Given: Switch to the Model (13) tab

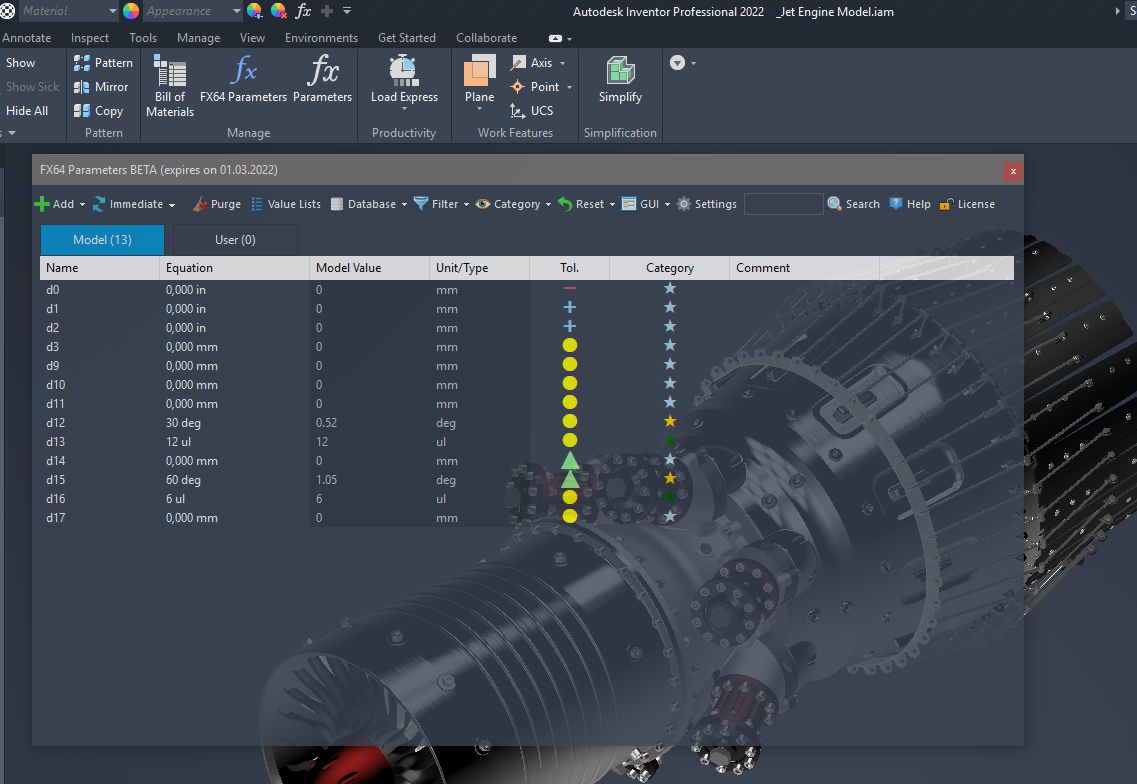Looking at the screenshot, I should 102,239.
